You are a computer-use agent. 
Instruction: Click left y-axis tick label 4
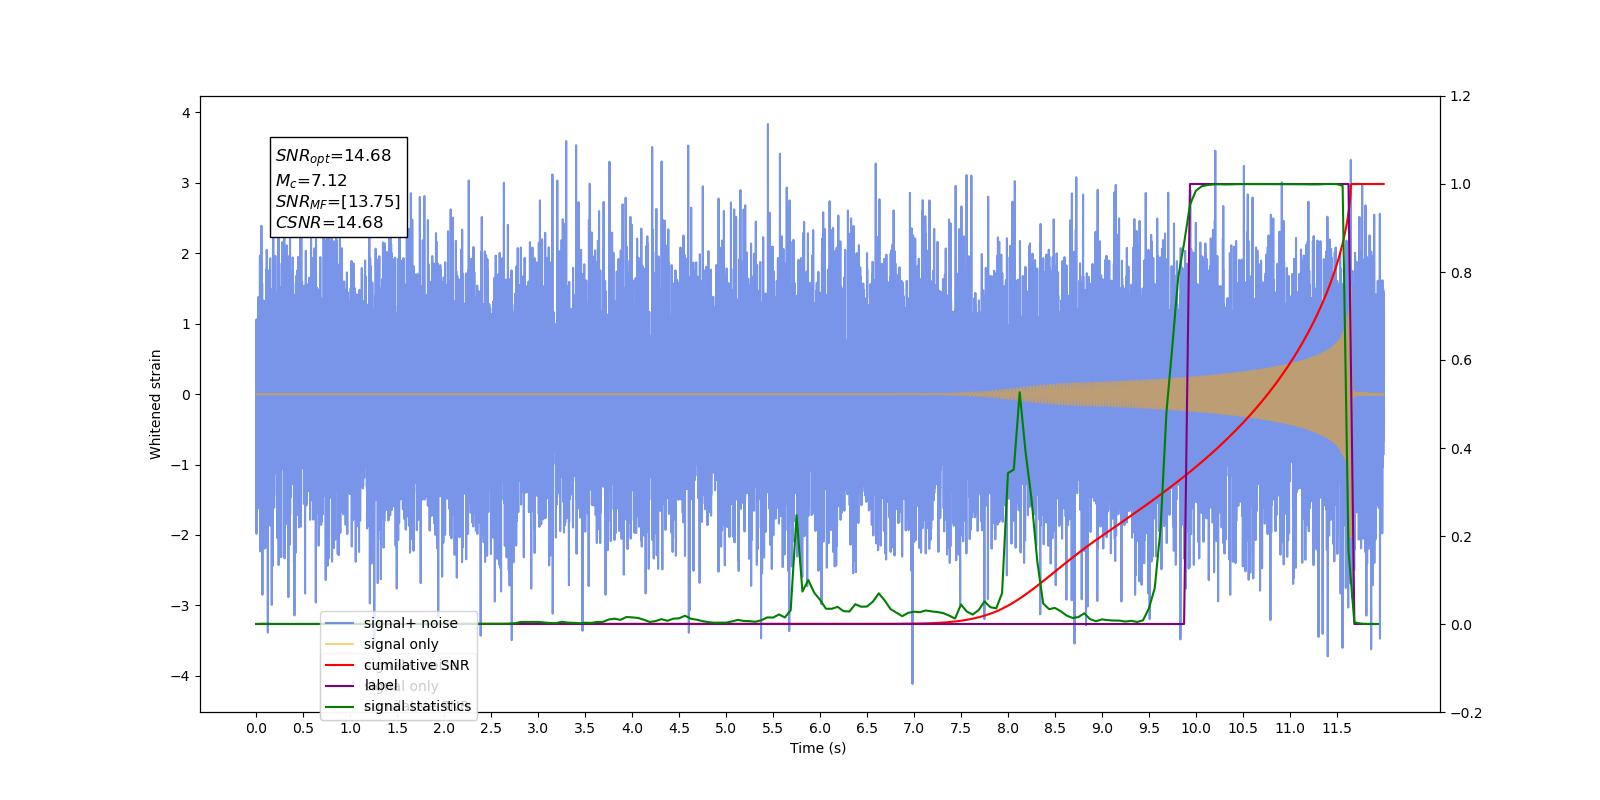[x=186, y=113]
